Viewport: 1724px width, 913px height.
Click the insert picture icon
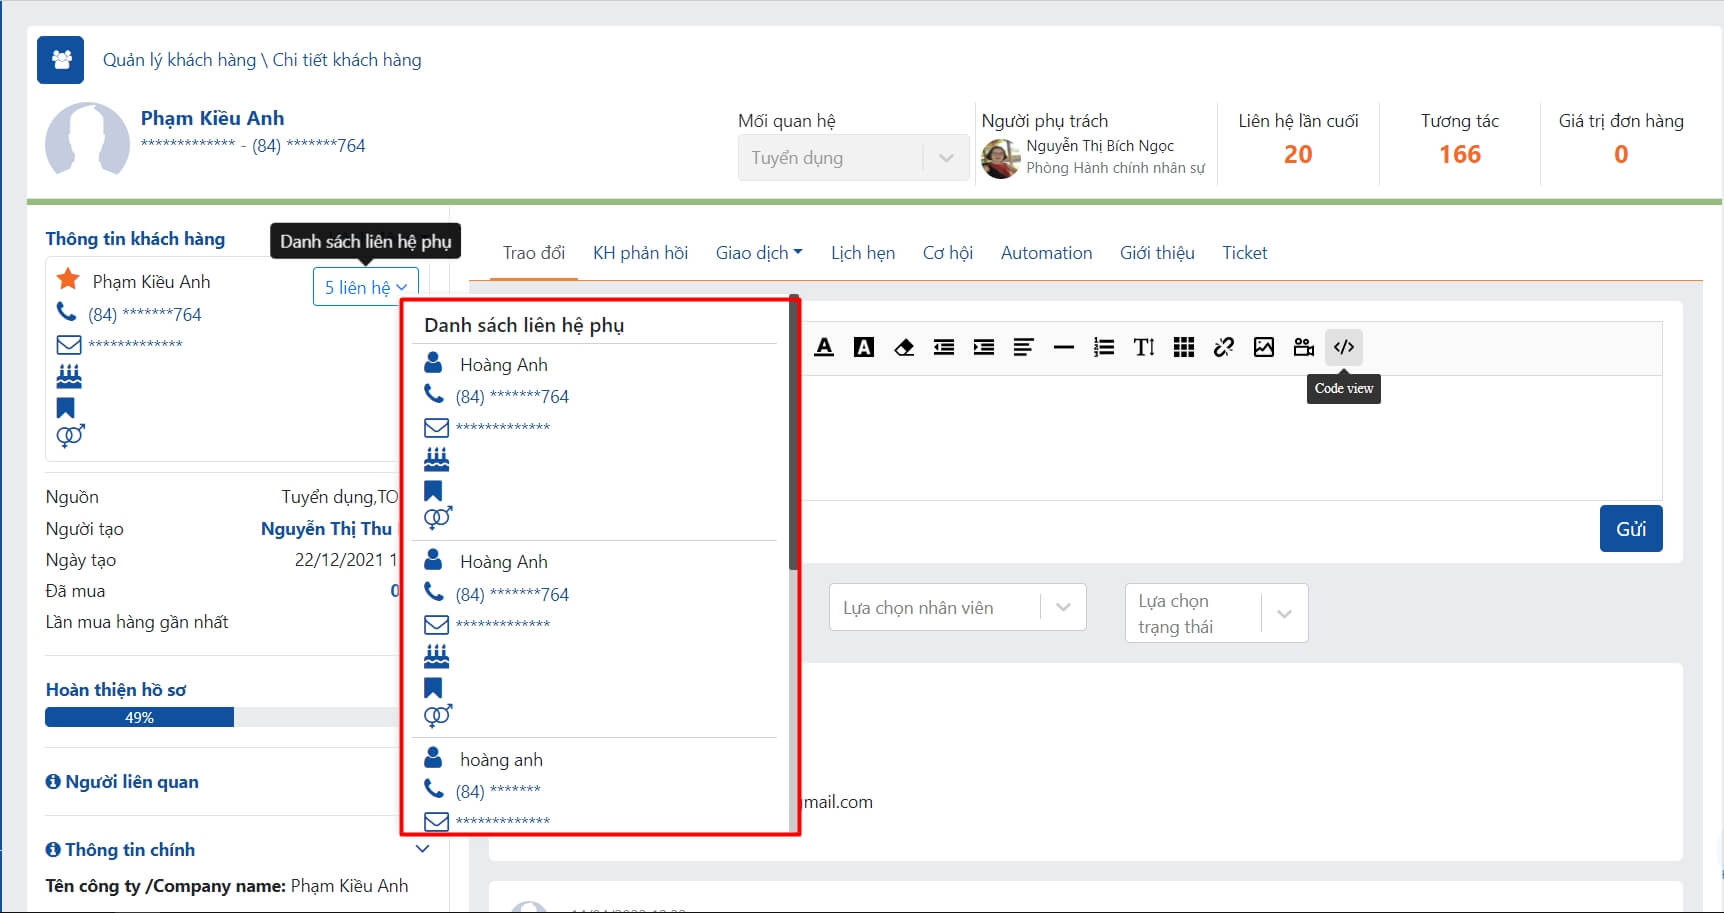[x=1264, y=347]
